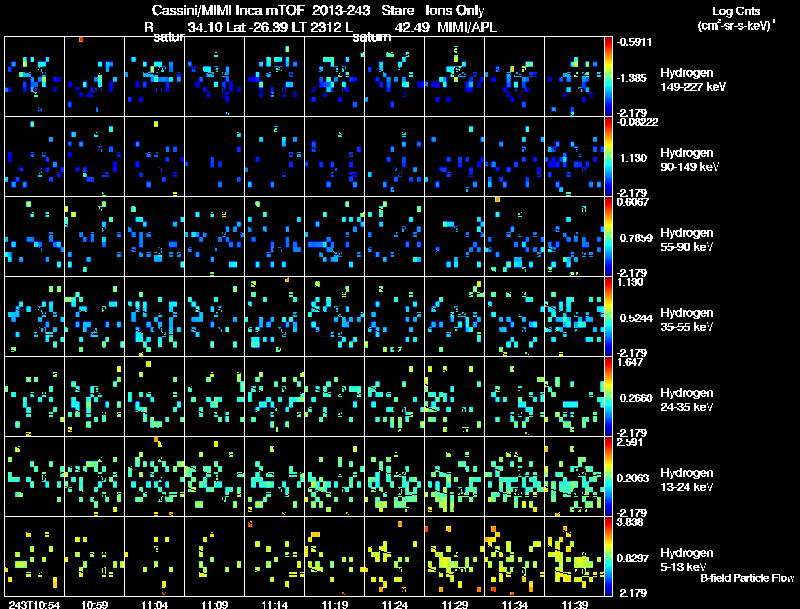The height and width of the screenshot is (609, 800).
Task: Click the '11:34' time axis label
Action: click(x=515, y=604)
